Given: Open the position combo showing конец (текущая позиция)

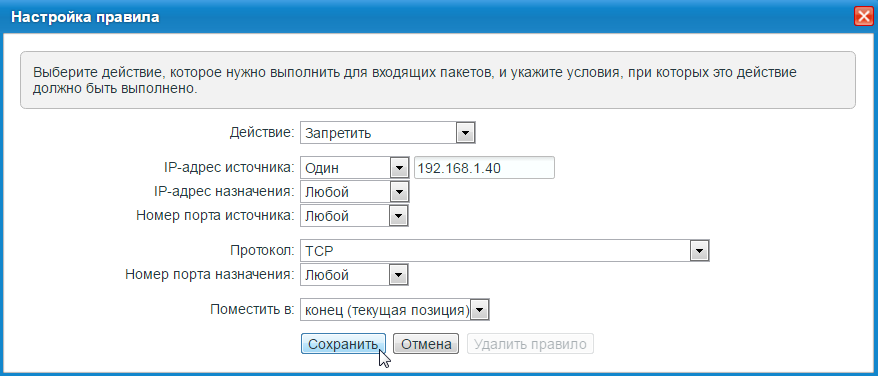Looking at the screenshot, I should tap(395, 310).
